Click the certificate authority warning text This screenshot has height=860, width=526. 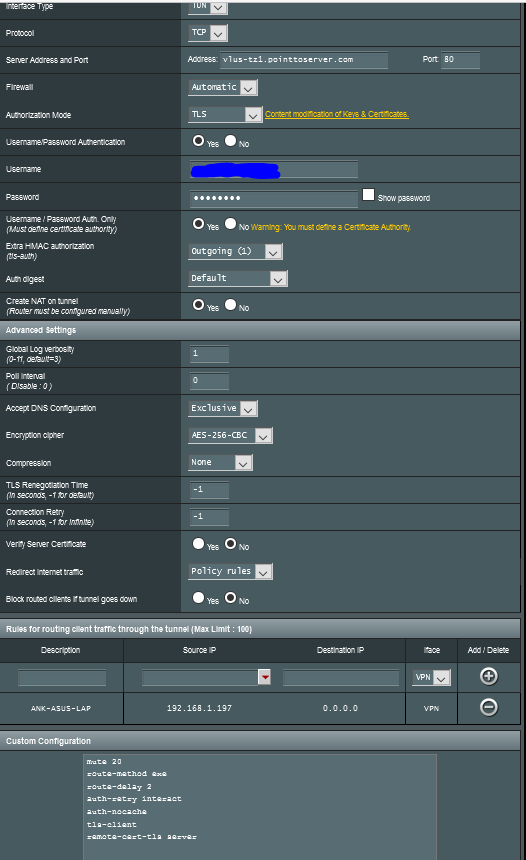click(x=331, y=227)
